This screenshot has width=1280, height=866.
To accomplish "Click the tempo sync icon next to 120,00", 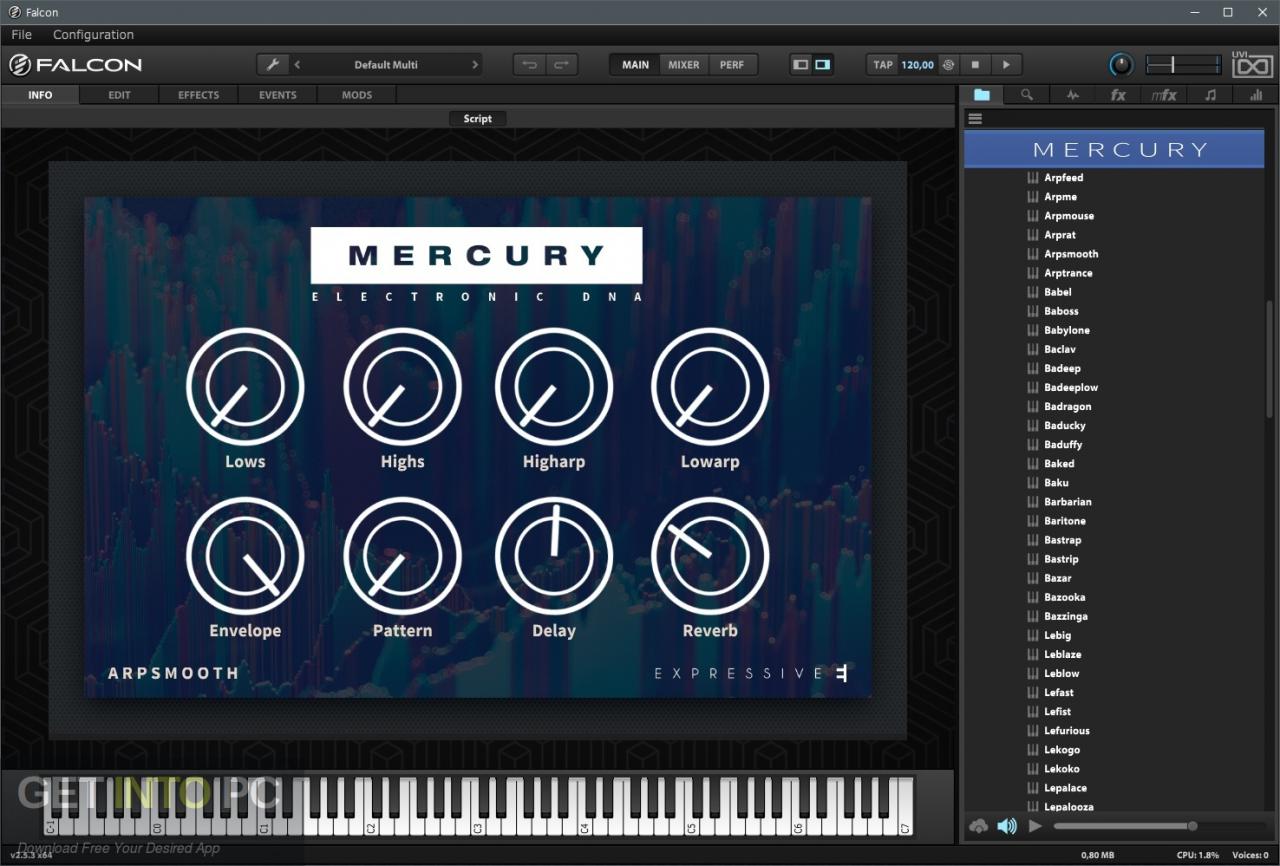I will pos(948,65).
